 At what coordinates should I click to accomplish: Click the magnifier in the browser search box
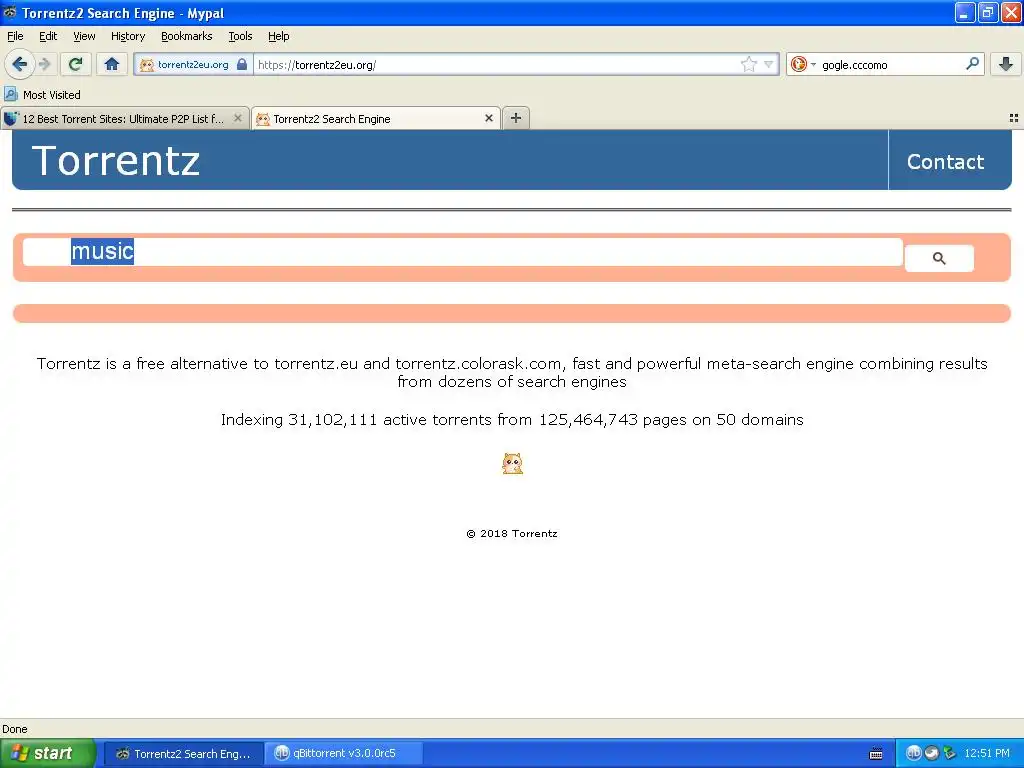tap(972, 64)
